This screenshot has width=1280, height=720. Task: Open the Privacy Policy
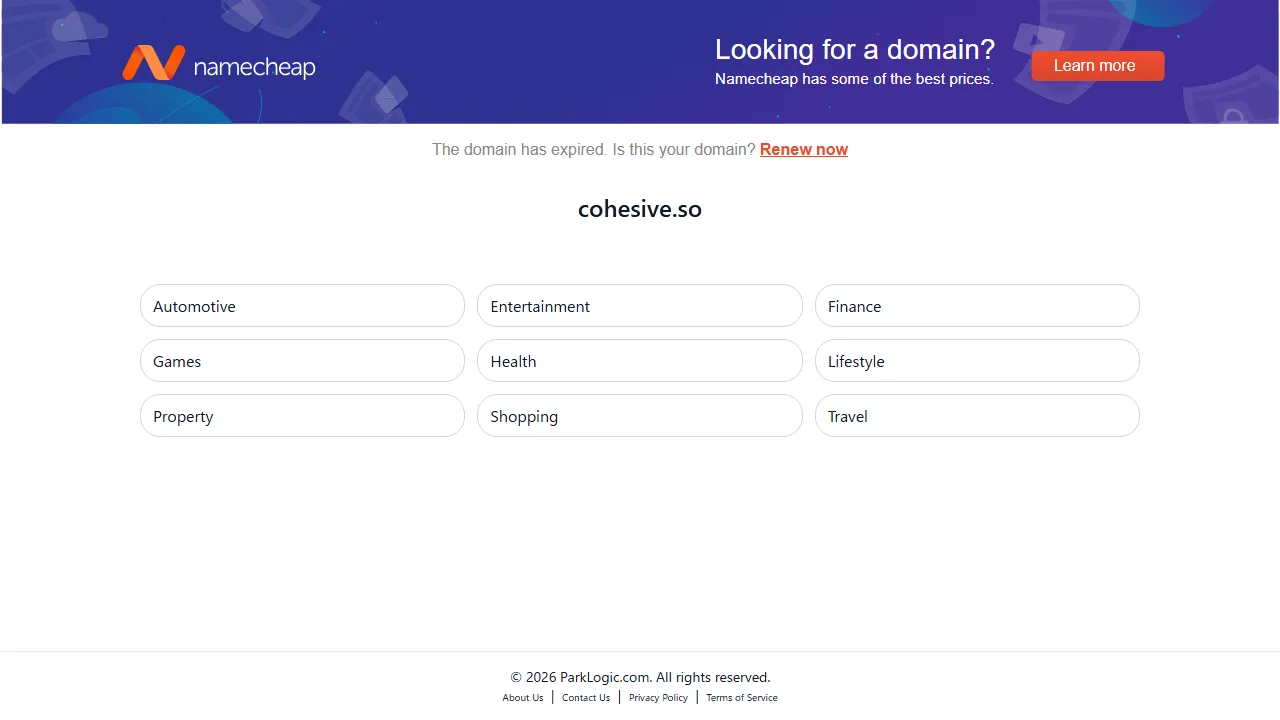657,697
